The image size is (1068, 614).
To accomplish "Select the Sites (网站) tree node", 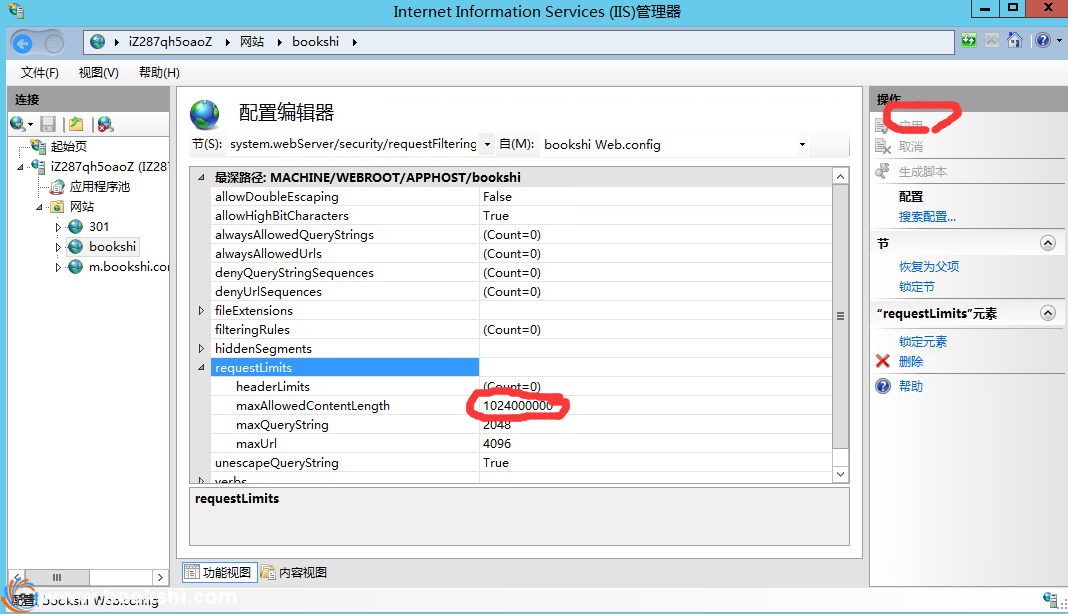I will (x=82, y=206).
